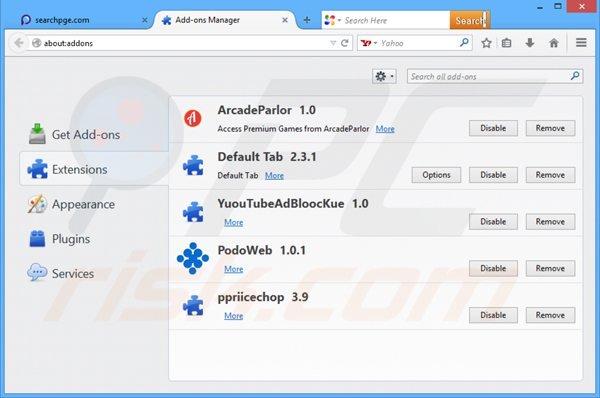This screenshot has height=398, width=600.
Task: Click the Default Tab puzzle icon
Action: 193,165
